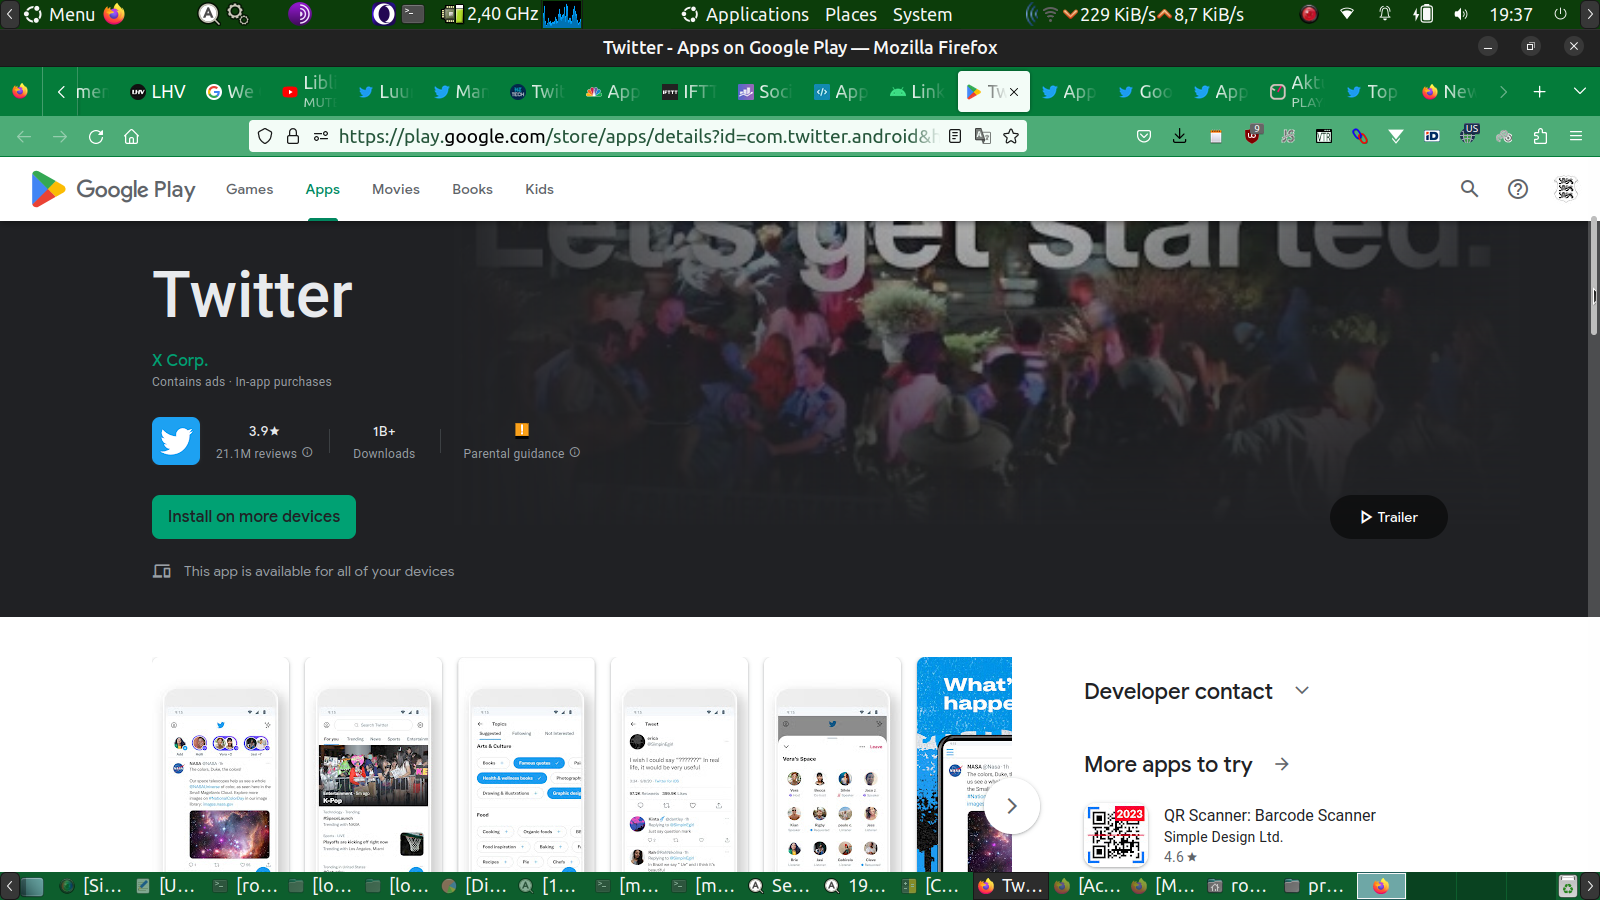Viewport: 1600px width, 900px height.
Task: Open Google Play help center icon
Action: (x=1518, y=189)
